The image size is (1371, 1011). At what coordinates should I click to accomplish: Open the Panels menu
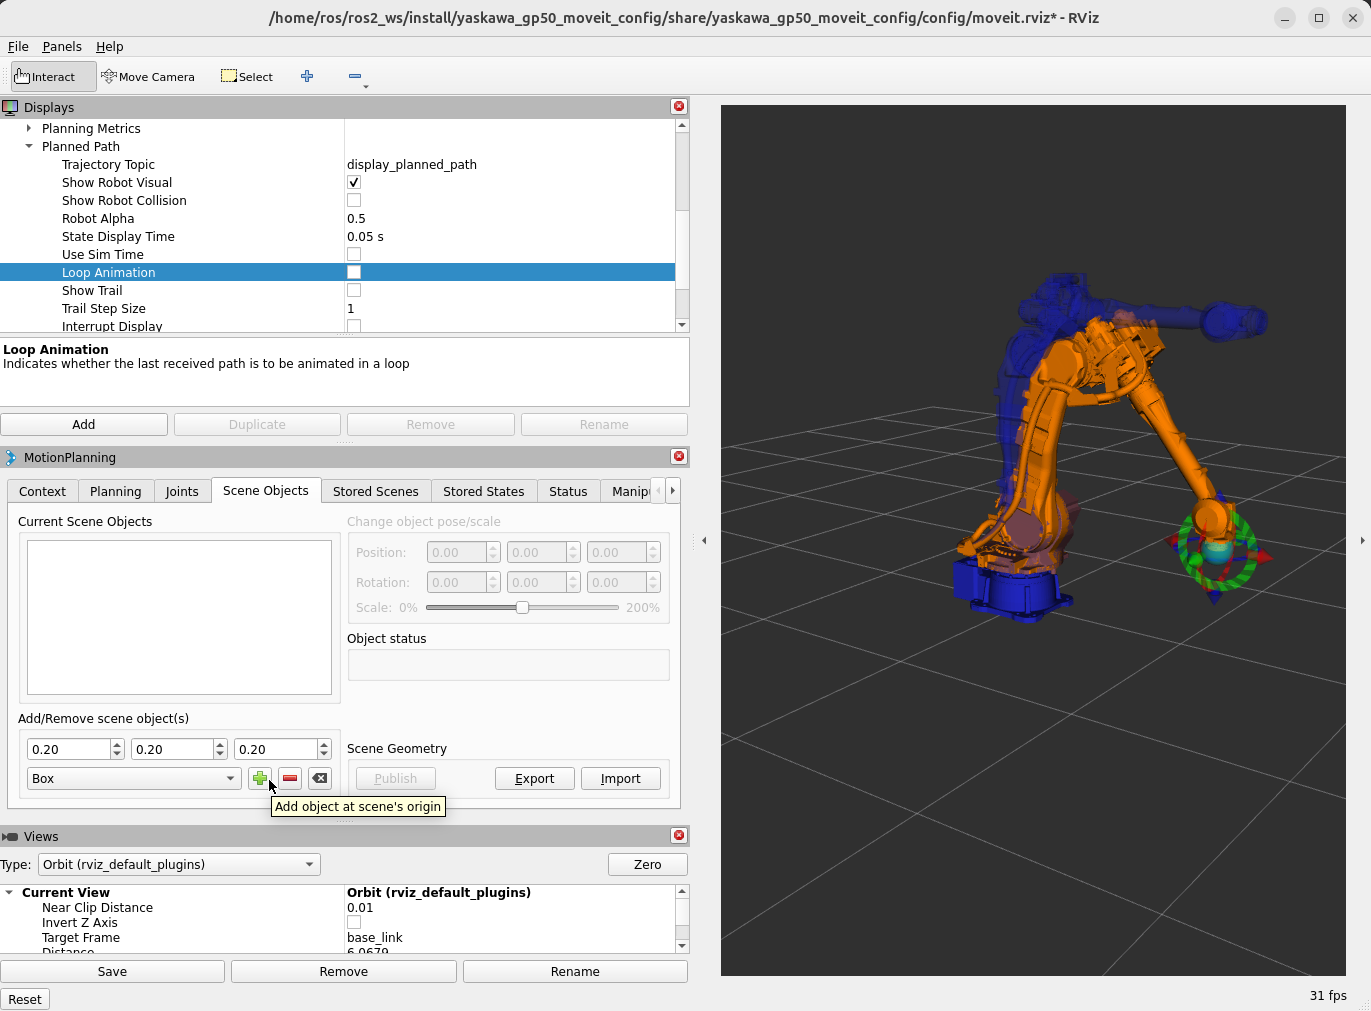point(62,46)
